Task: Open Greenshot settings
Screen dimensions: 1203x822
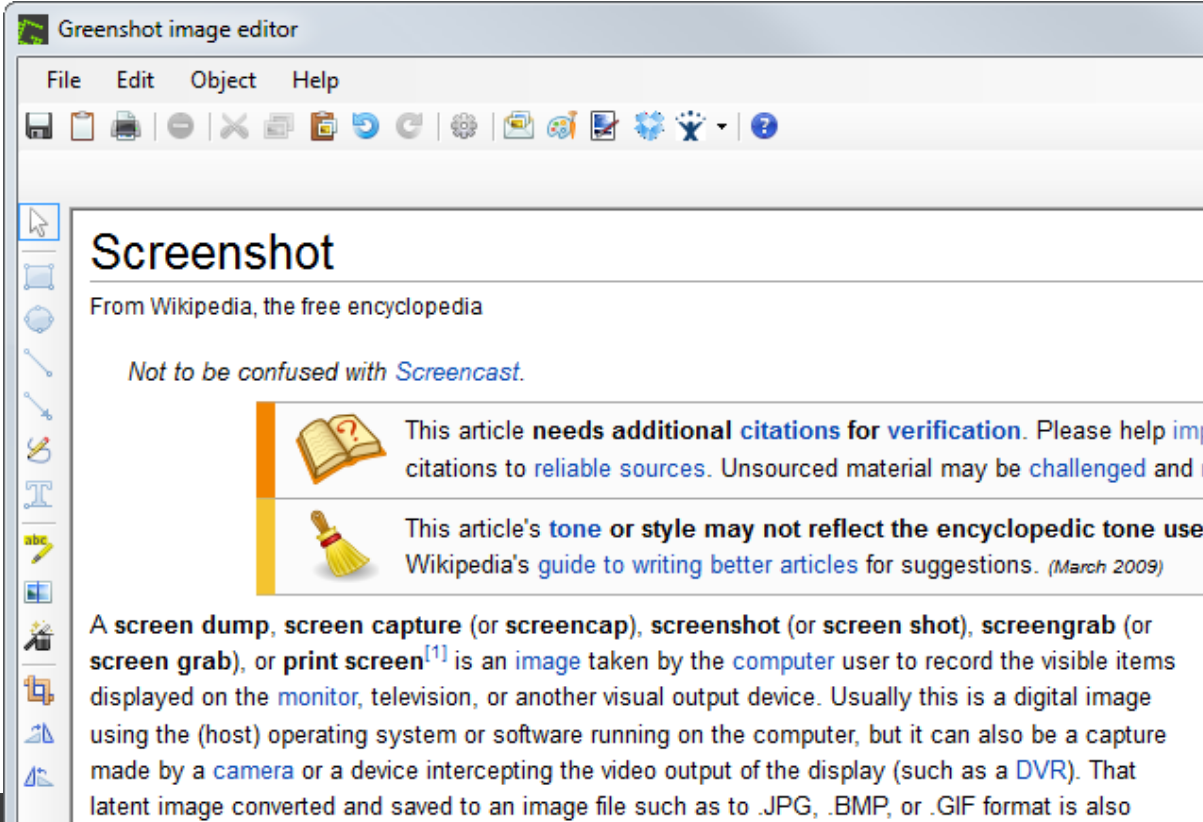Action: pos(464,125)
